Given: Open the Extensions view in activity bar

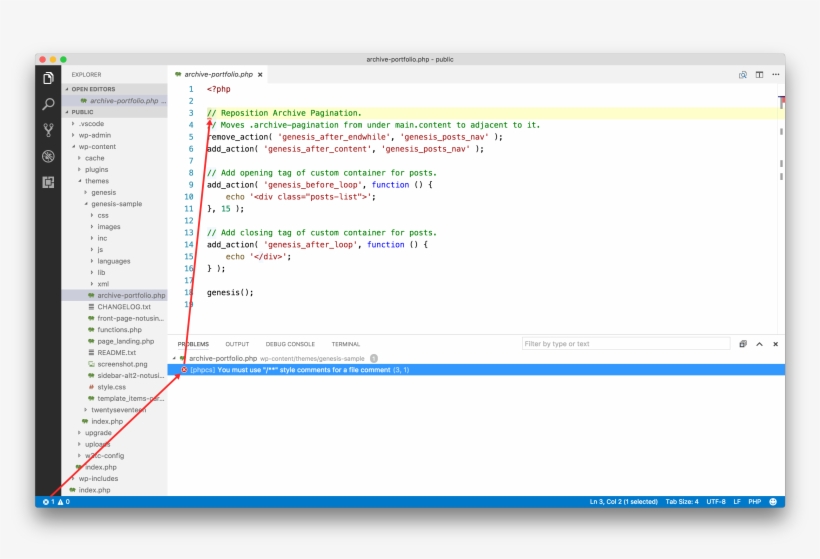Looking at the screenshot, I should pyautogui.click(x=48, y=182).
